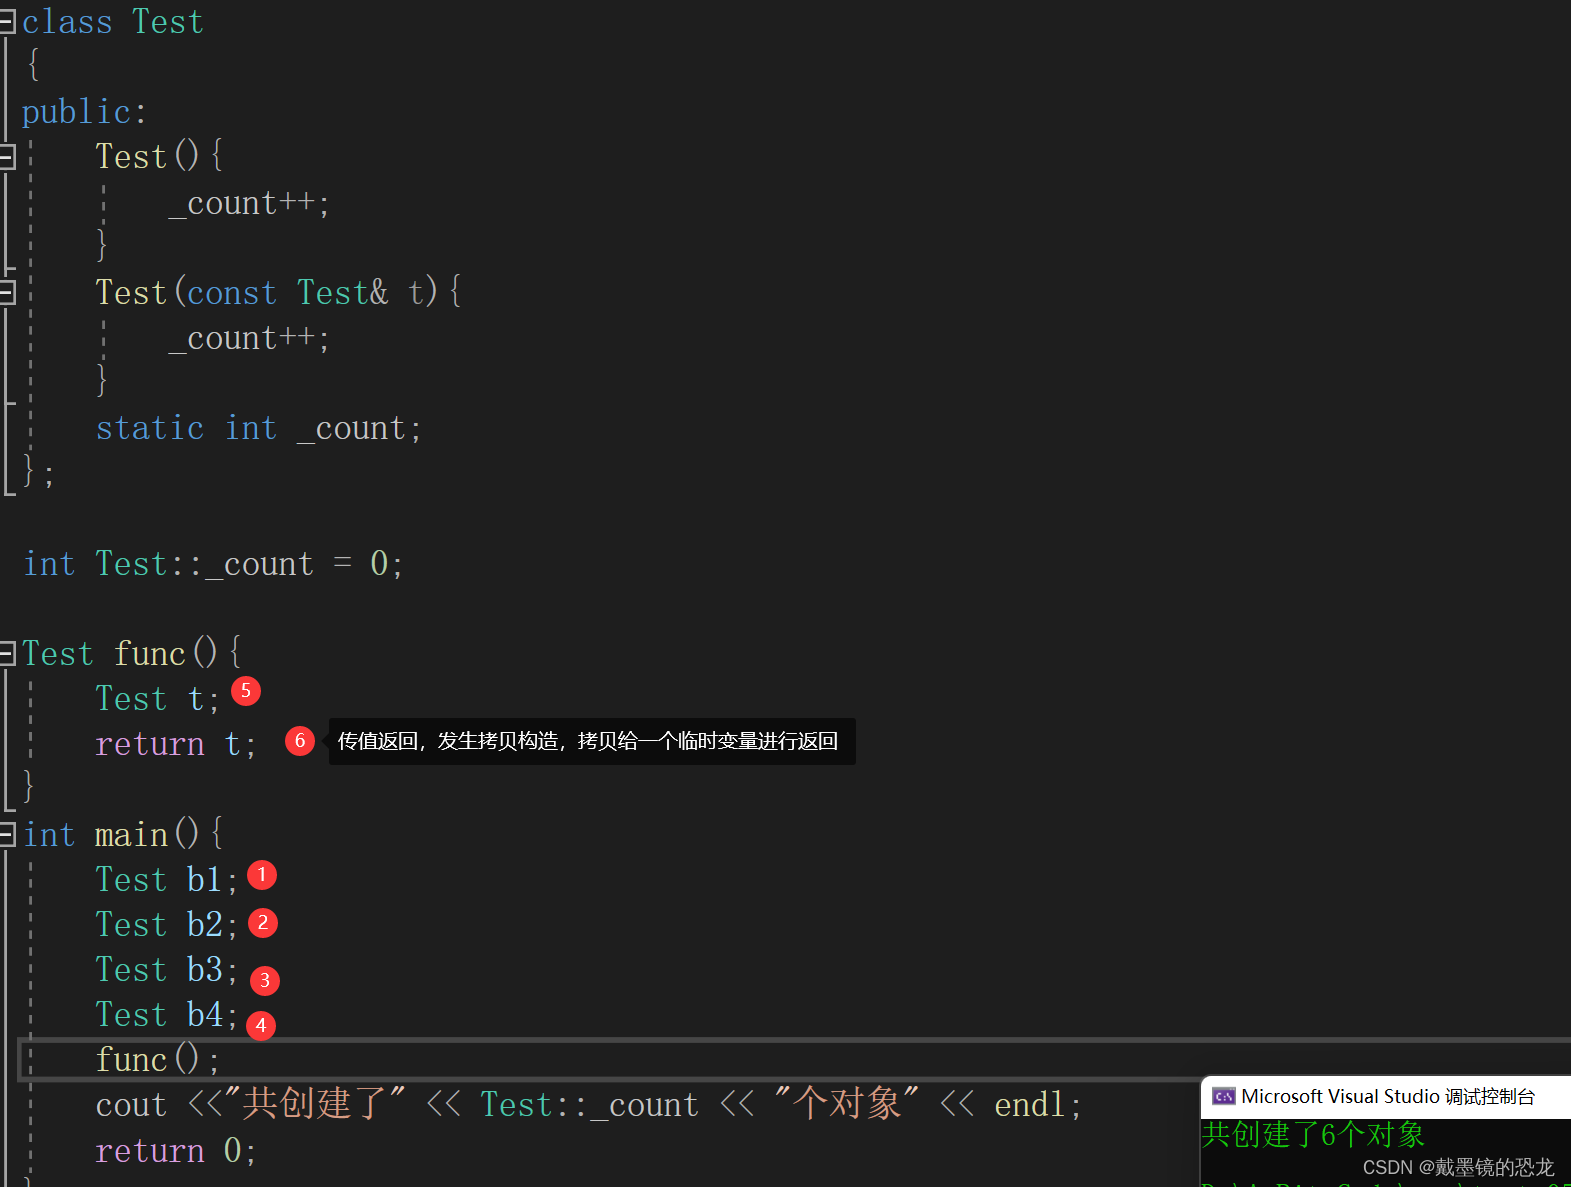Image resolution: width=1571 pixels, height=1187 pixels.
Task: Click the cout output statement line
Action: coord(589,1105)
